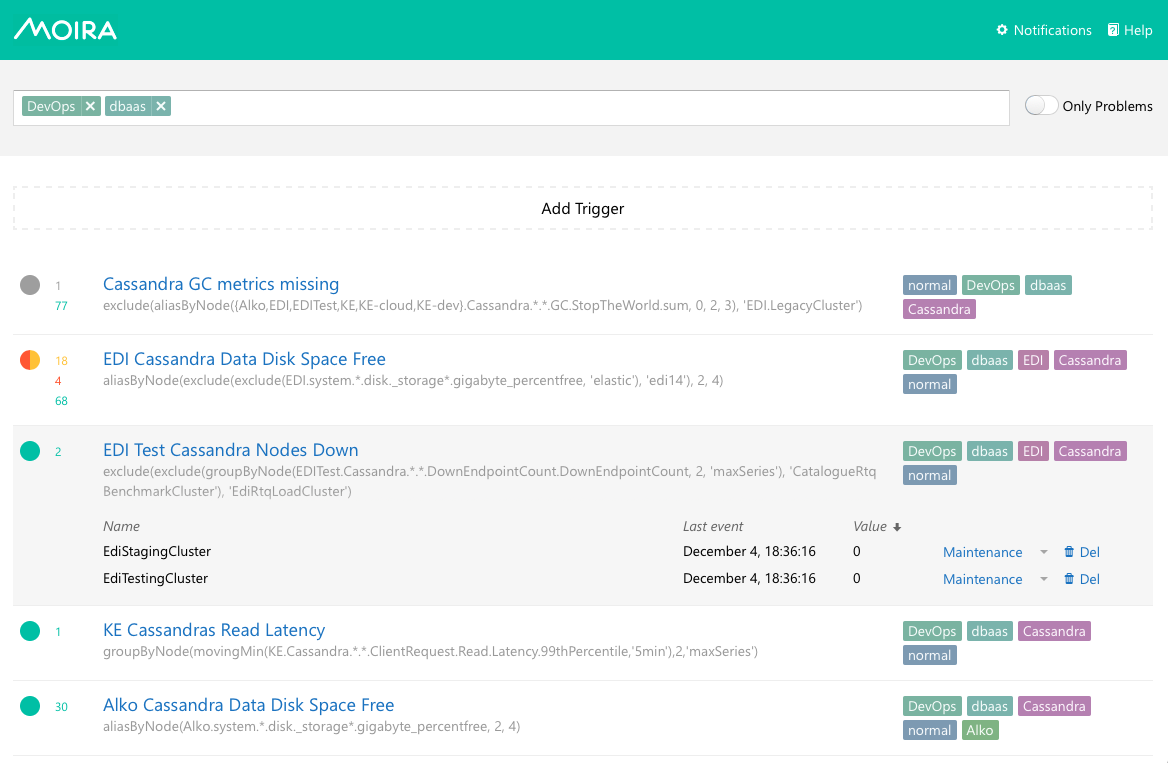Open KE Cassandras Read Latency trigger
1168x763 pixels.
[214, 630]
